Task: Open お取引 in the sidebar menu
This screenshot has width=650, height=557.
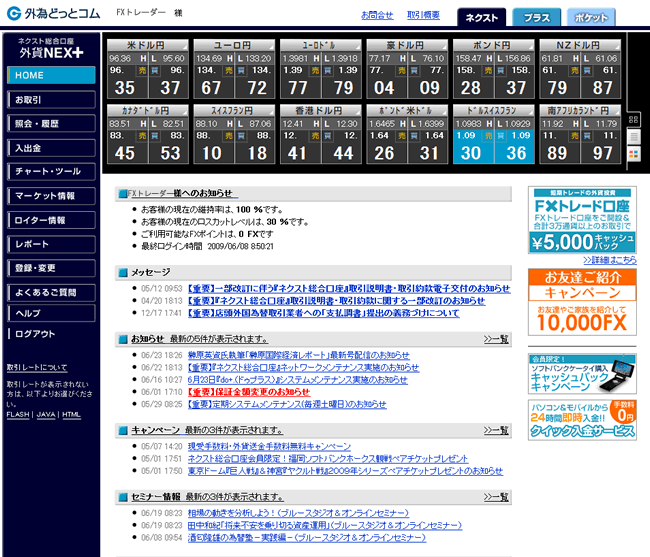Action: 51,99
